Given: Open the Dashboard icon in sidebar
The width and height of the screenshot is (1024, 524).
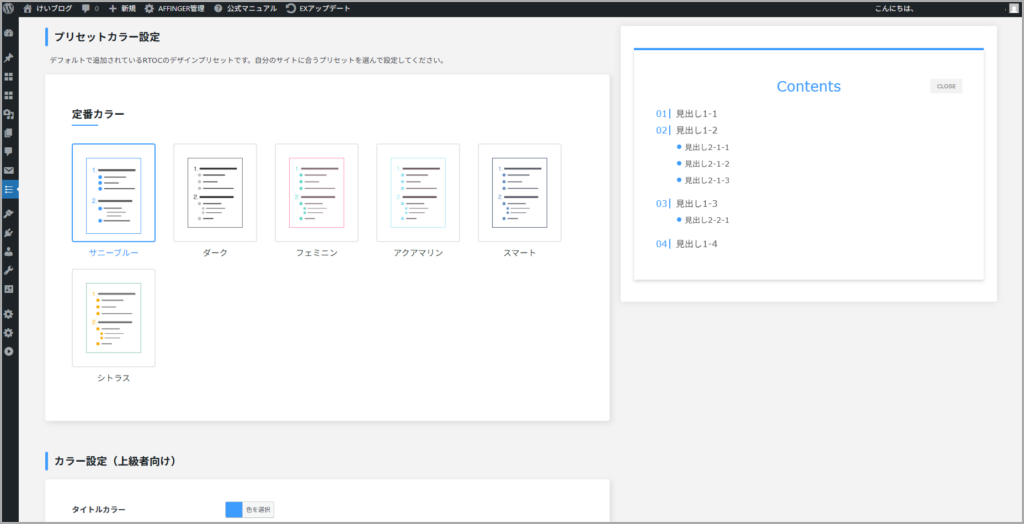Looking at the screenshot, I should coord(9,33).
